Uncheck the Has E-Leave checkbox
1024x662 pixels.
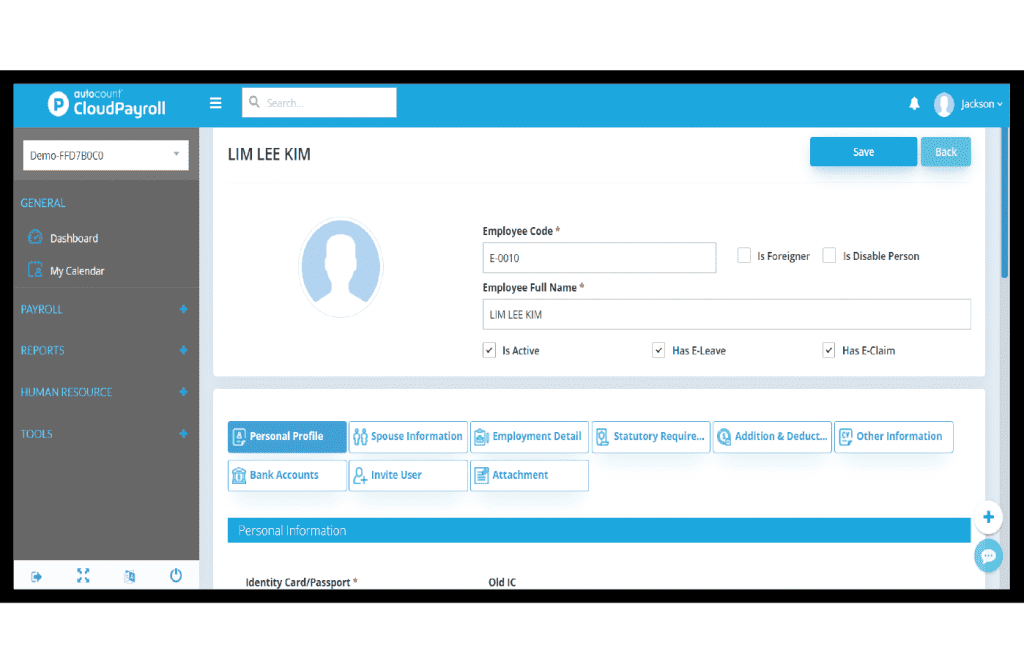(x=658, y=351)
